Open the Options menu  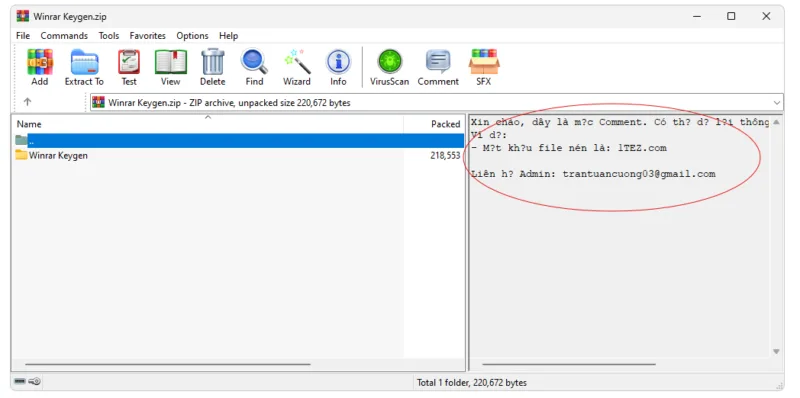pyautogui.click(x=192, y=36)
